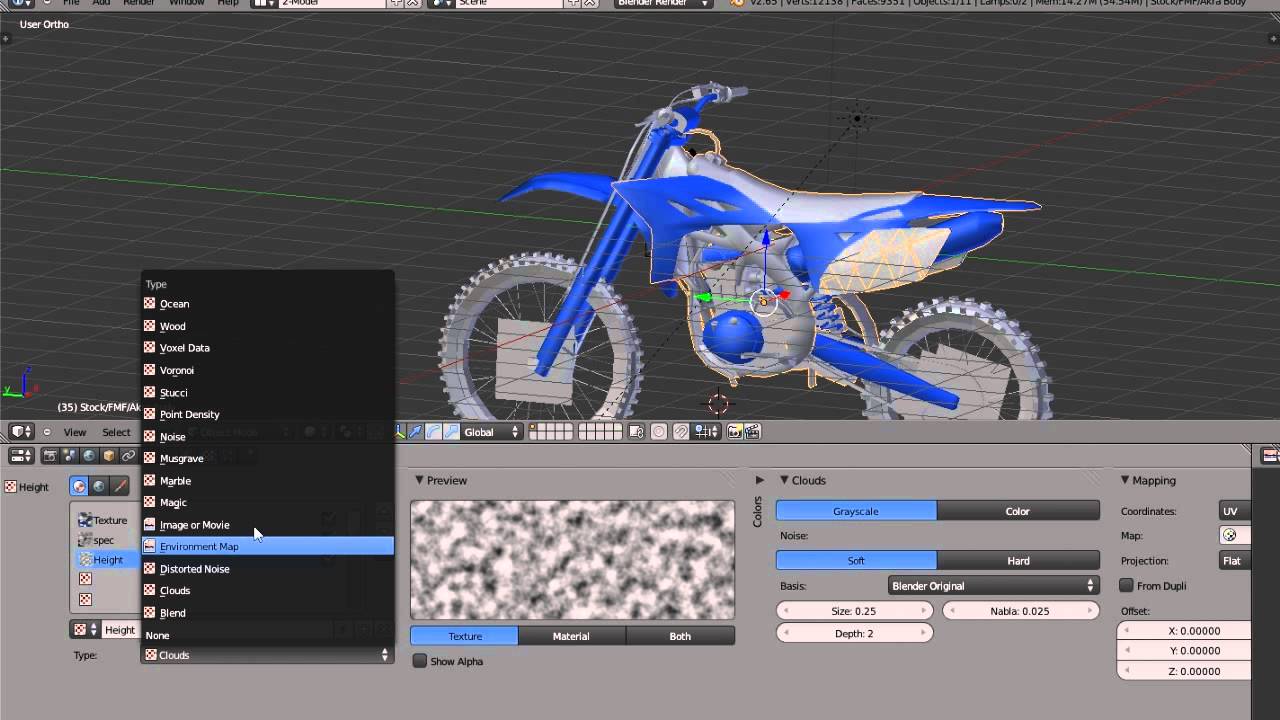This screenshot has height=720, width=1280.
Task: Open the Projection Flat dropdown
Action: point(1235,561)
